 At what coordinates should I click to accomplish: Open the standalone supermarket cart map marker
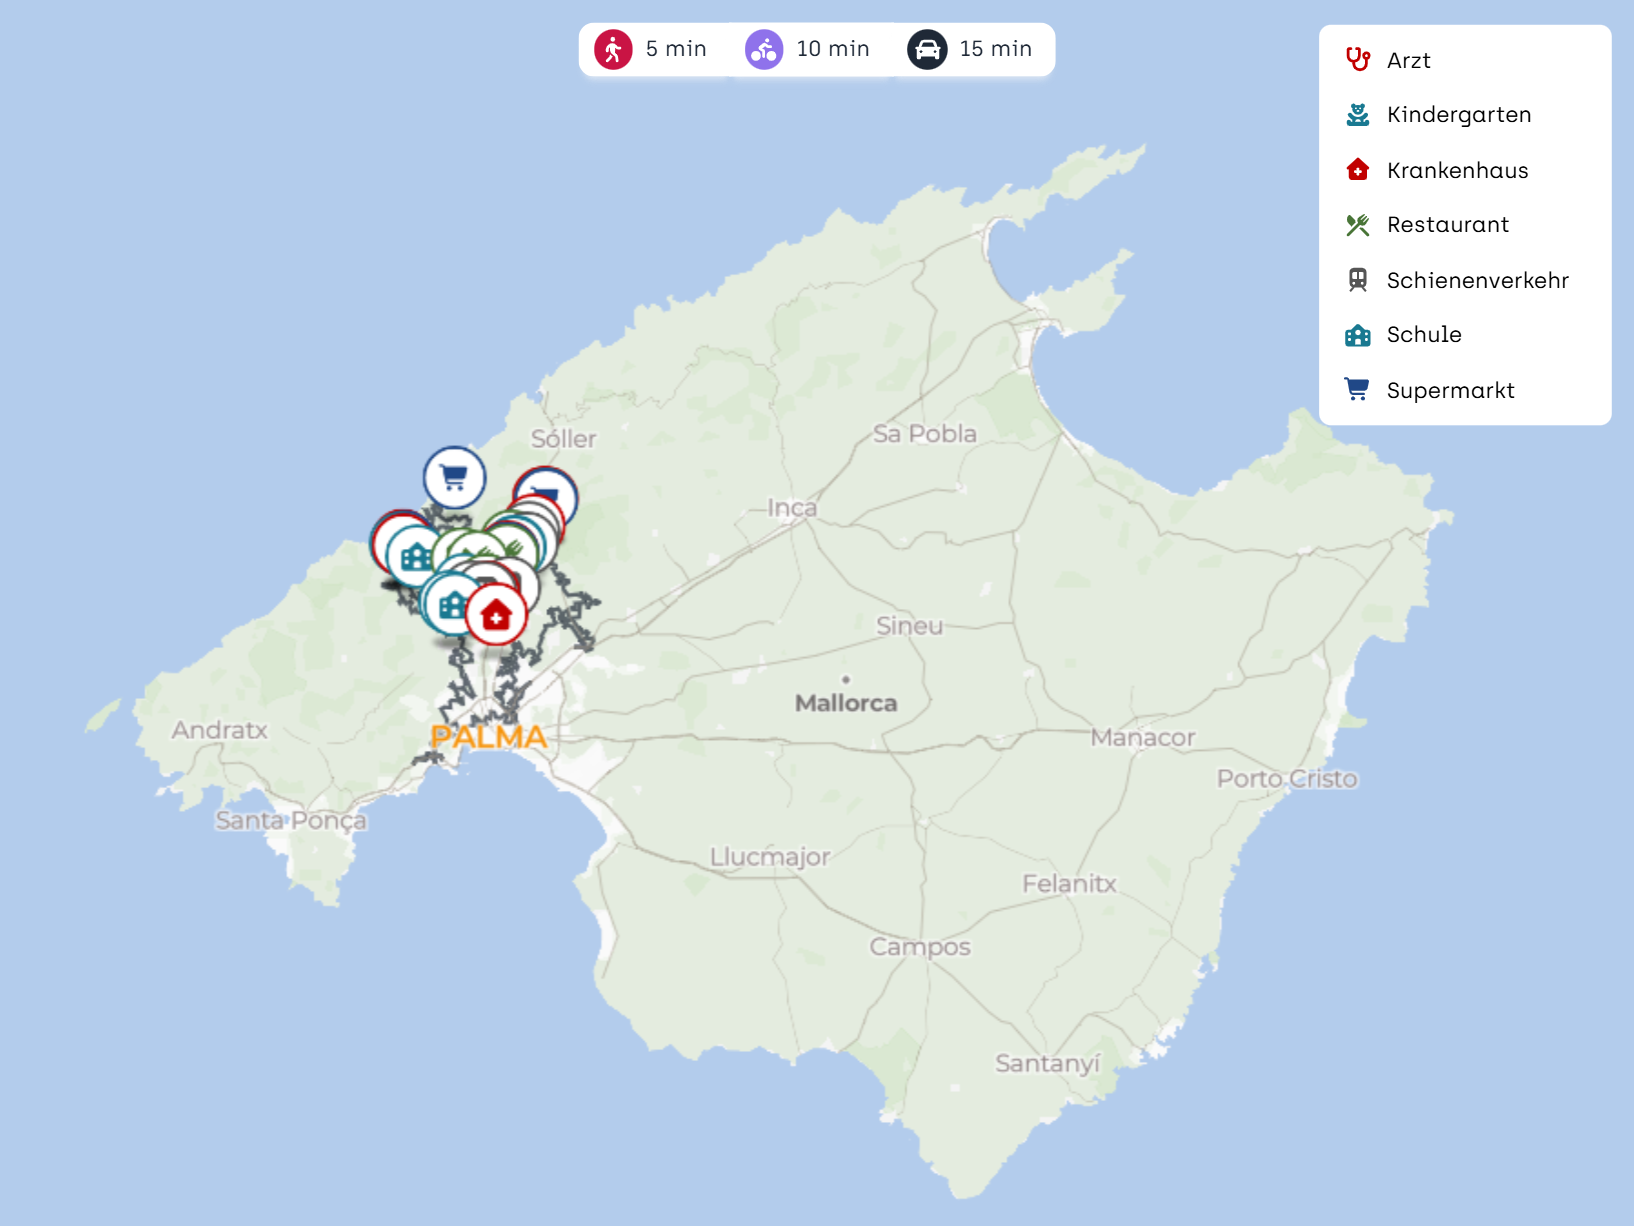click(454, 477)
